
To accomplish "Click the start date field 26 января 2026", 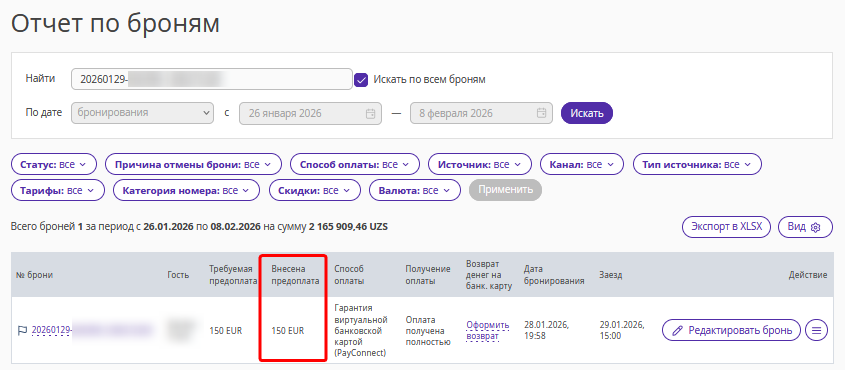I will (310, 114).
